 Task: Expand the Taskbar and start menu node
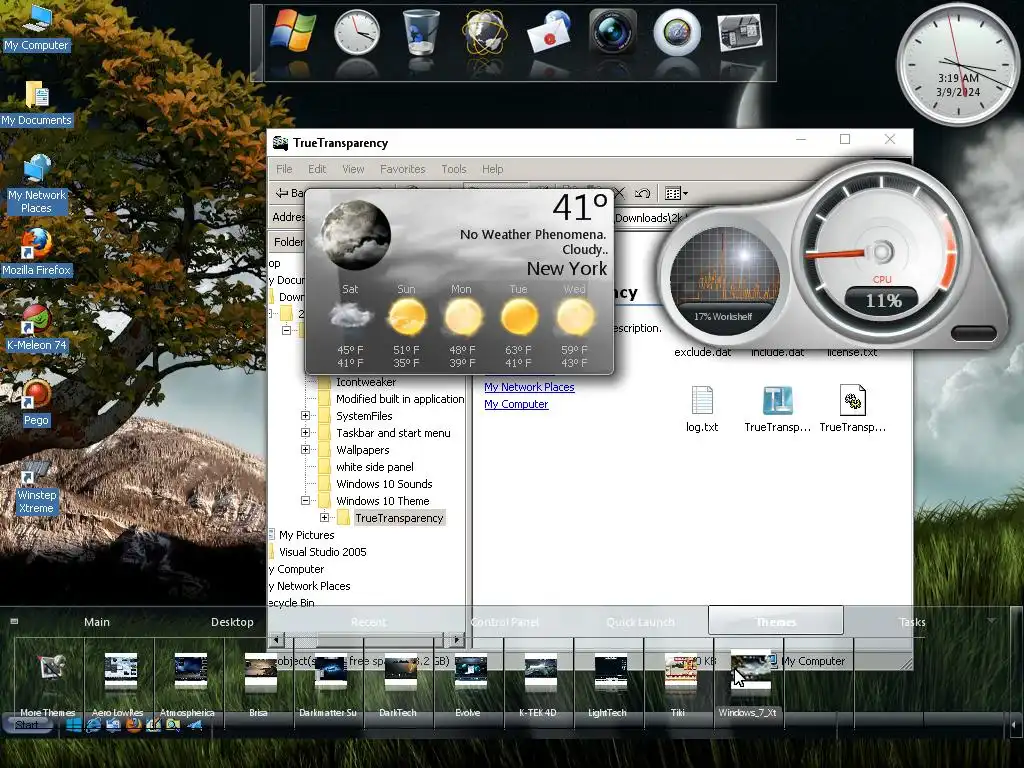tap(305, 433)
